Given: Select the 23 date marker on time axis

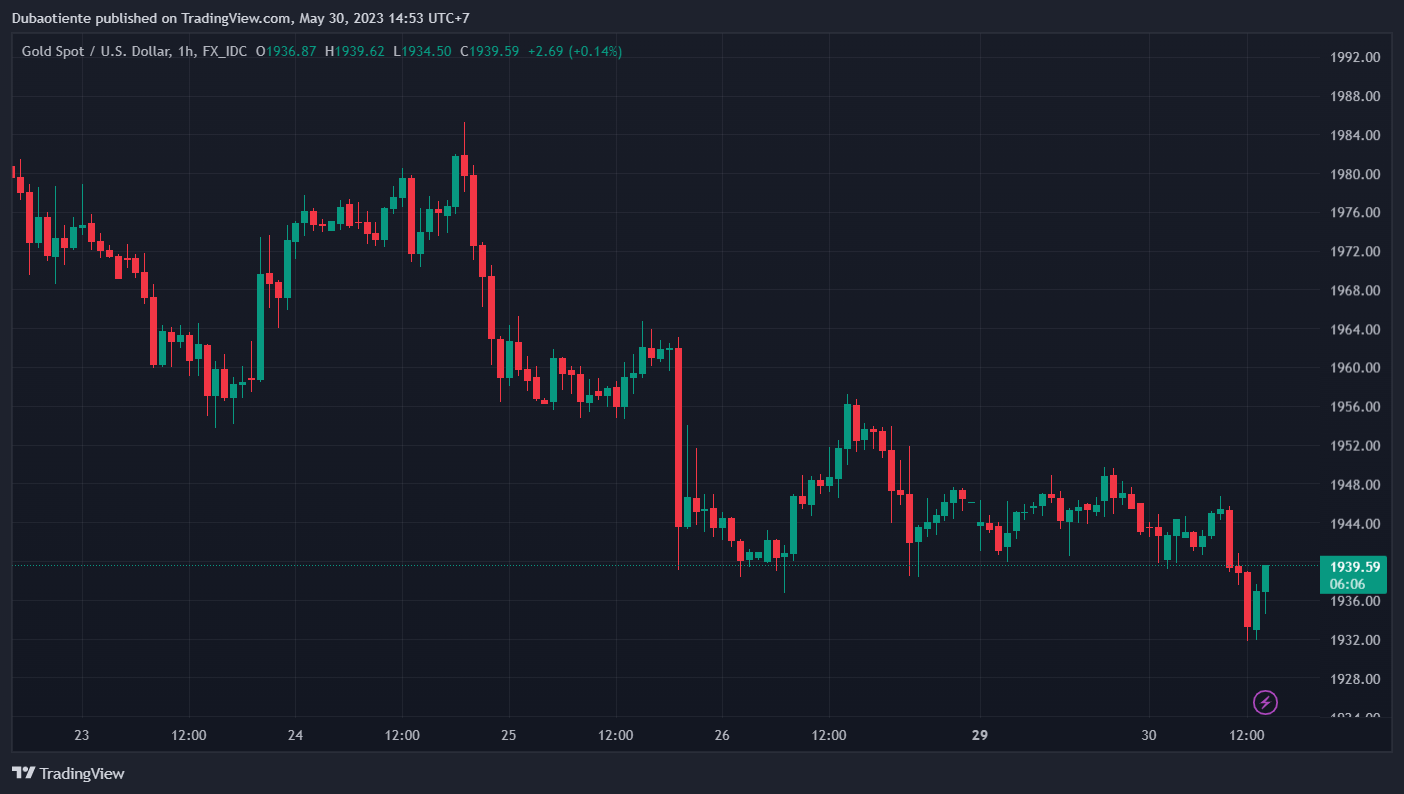Looking at the screenshot, I should (x=82, y=736).
